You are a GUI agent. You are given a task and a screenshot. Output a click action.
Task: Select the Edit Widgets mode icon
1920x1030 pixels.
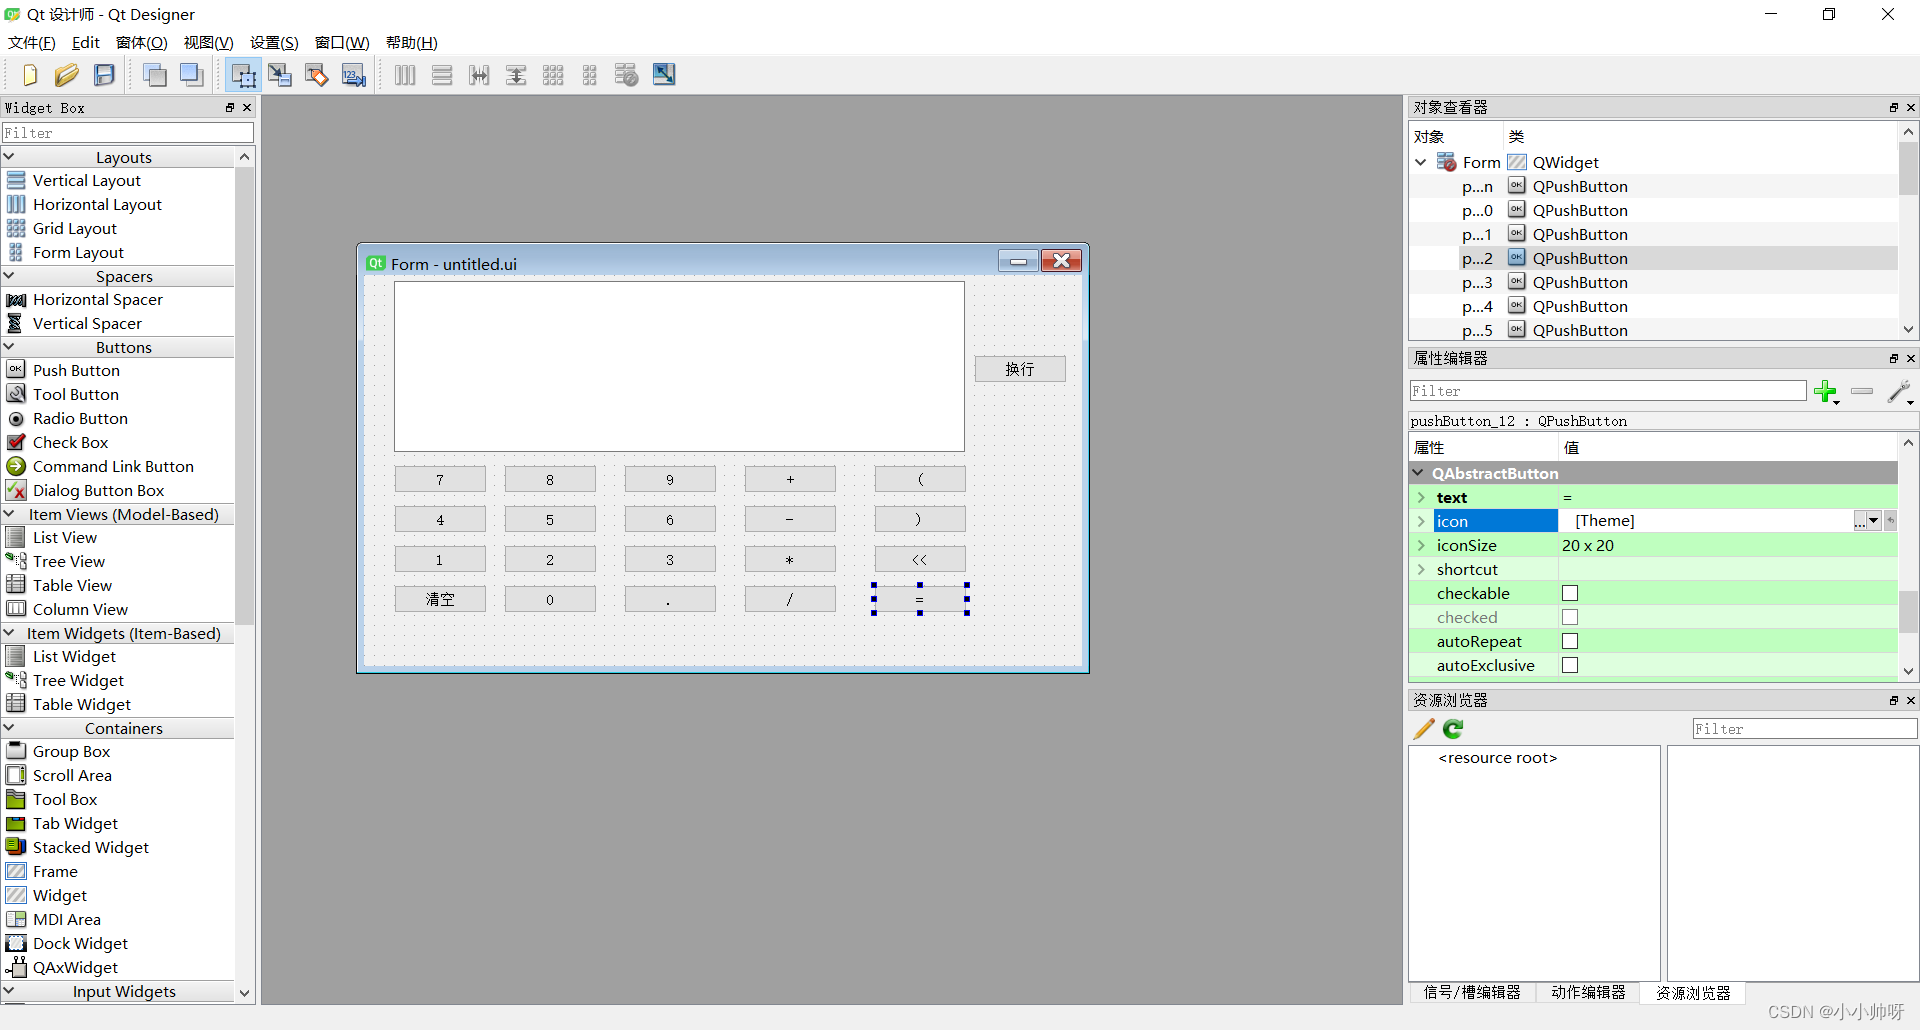(243, 75)
